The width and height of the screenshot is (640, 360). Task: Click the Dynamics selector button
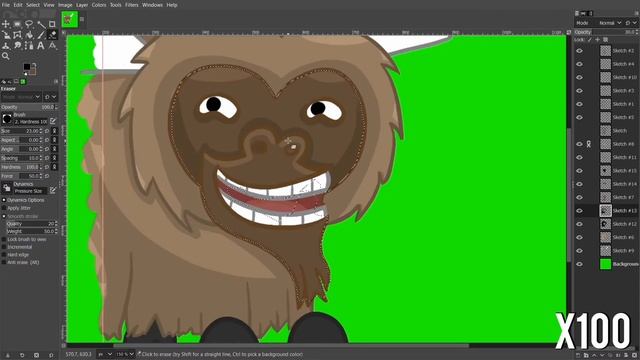(7, 188)
